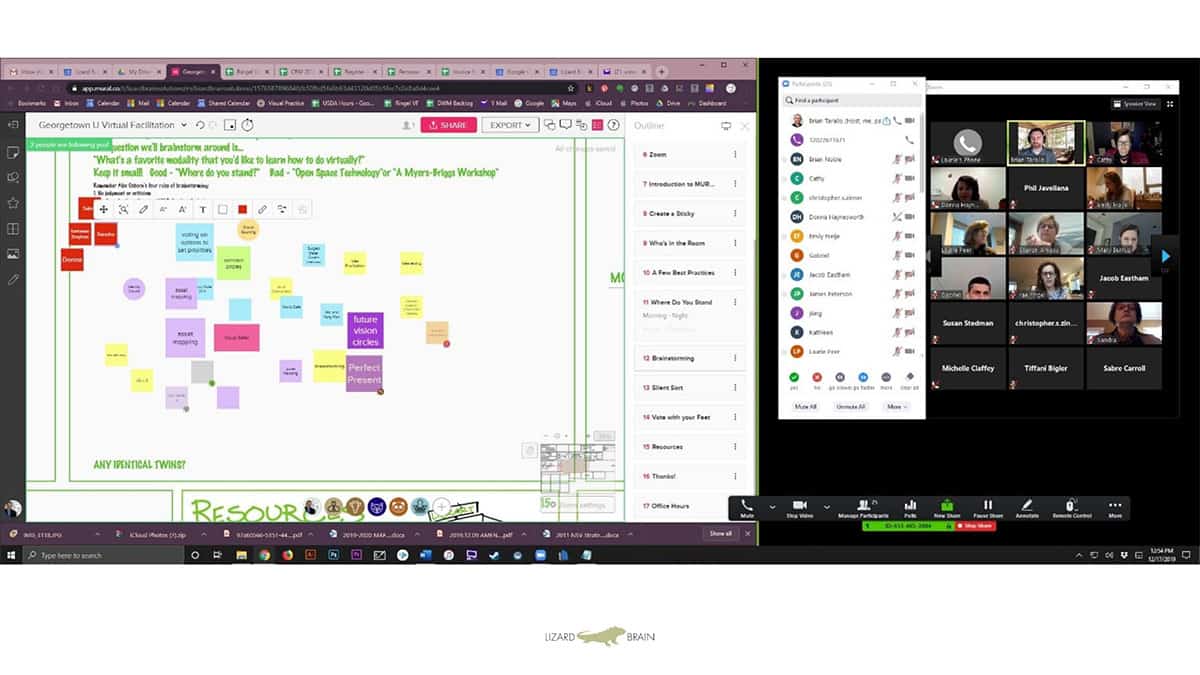Expand the Georgetown U Virtual Facilitation title menu

184,125
